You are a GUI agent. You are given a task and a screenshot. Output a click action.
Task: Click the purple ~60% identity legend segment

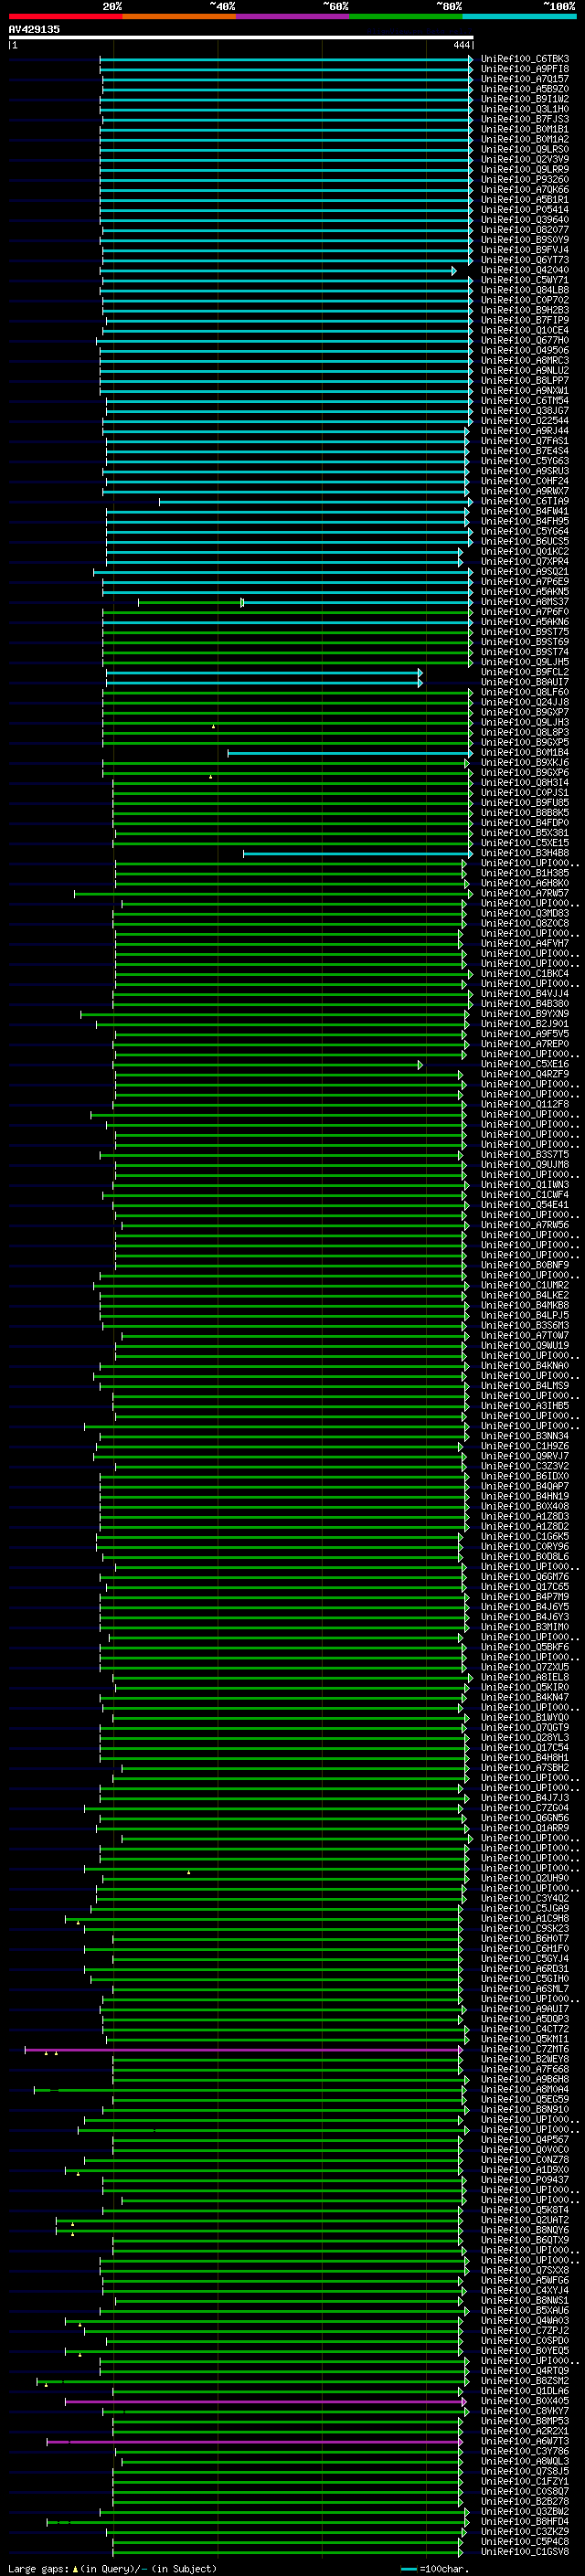pyautogui.click(x=293, y=16)
